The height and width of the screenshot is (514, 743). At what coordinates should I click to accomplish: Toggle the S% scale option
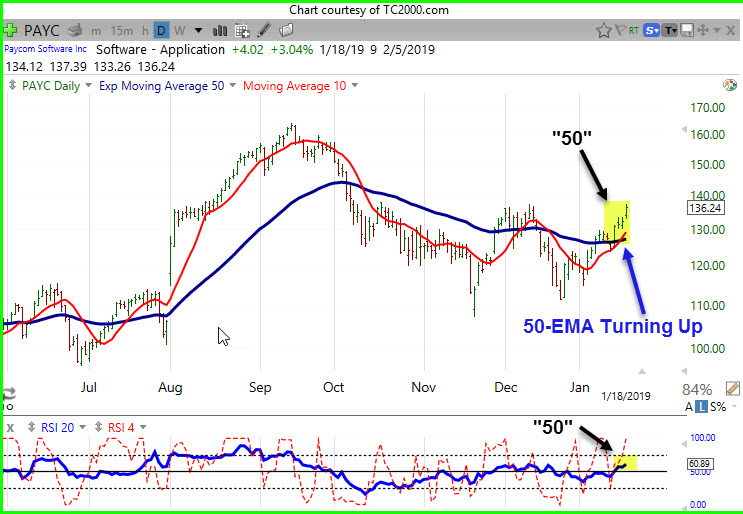(x=718, y=406)
